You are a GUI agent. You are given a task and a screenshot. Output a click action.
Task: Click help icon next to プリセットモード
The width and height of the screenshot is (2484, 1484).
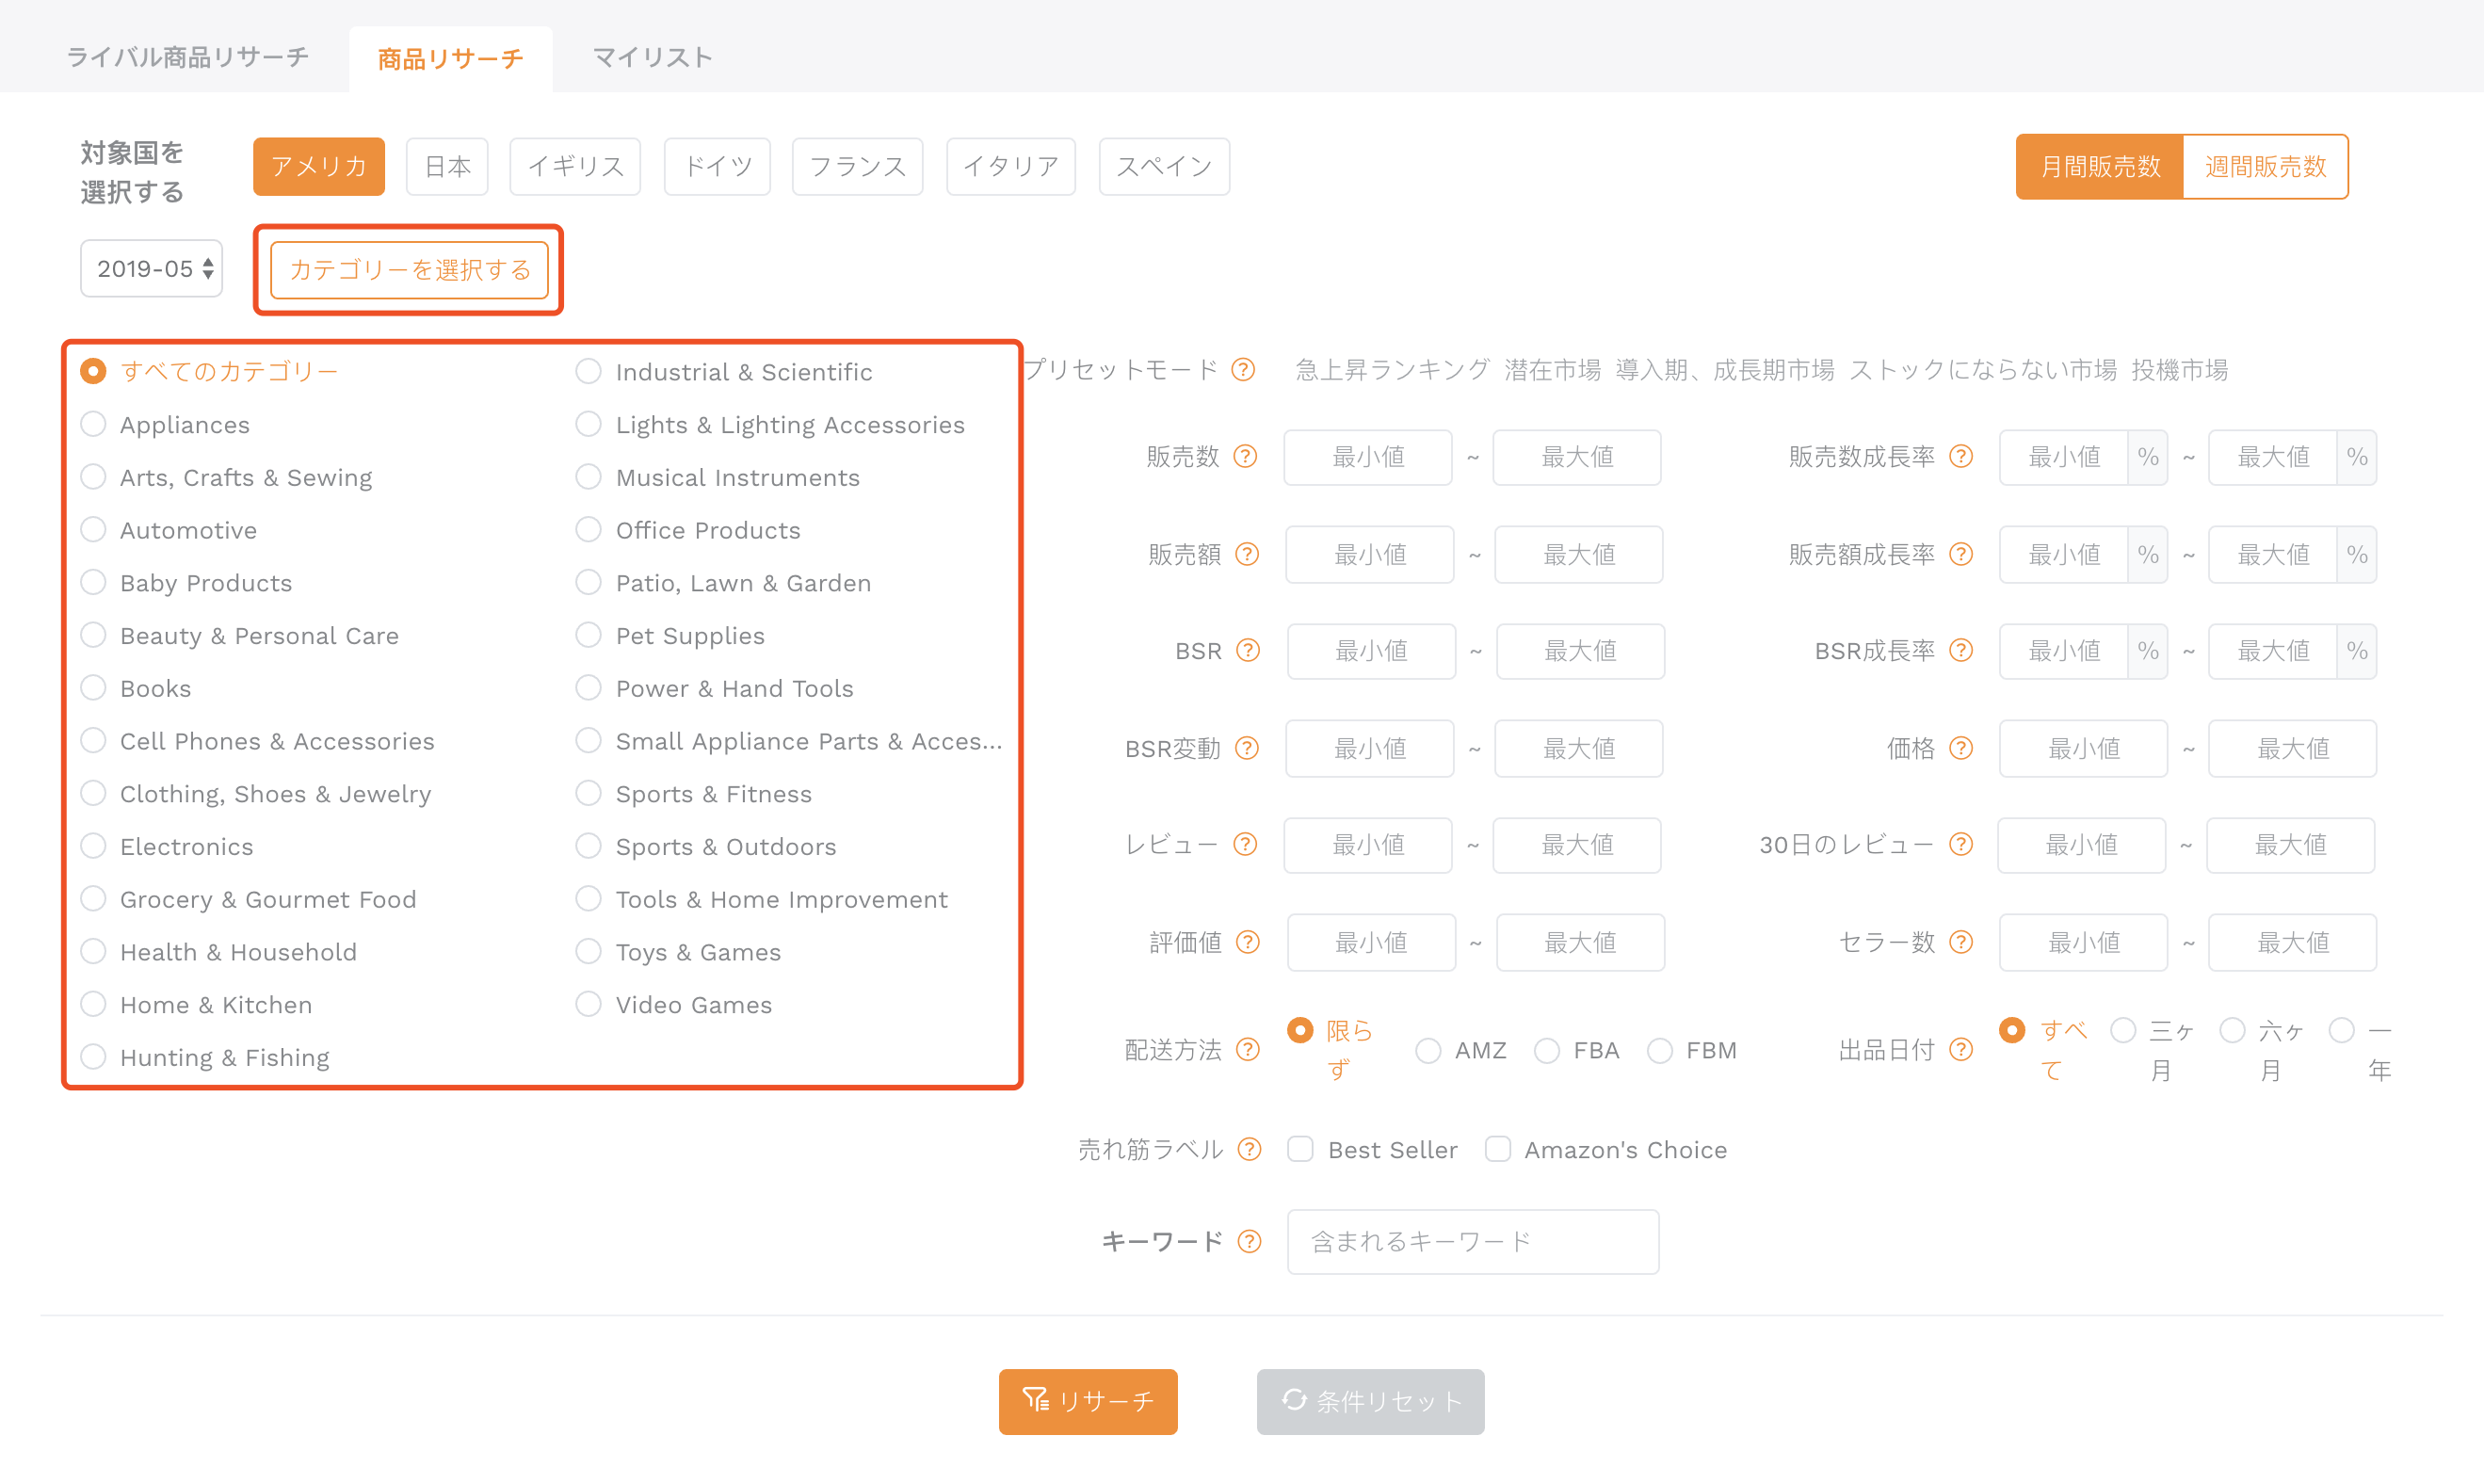(1243, 370)
